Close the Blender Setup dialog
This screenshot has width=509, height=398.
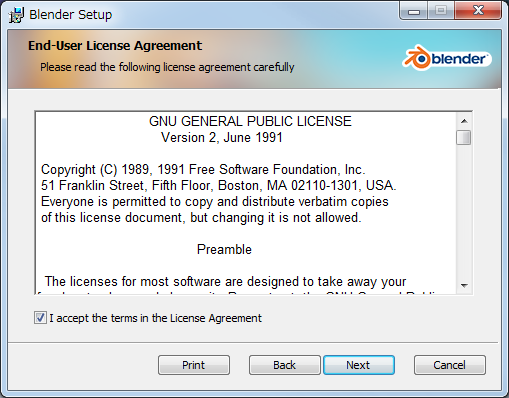pyautogui.click(x=478, y=11)
